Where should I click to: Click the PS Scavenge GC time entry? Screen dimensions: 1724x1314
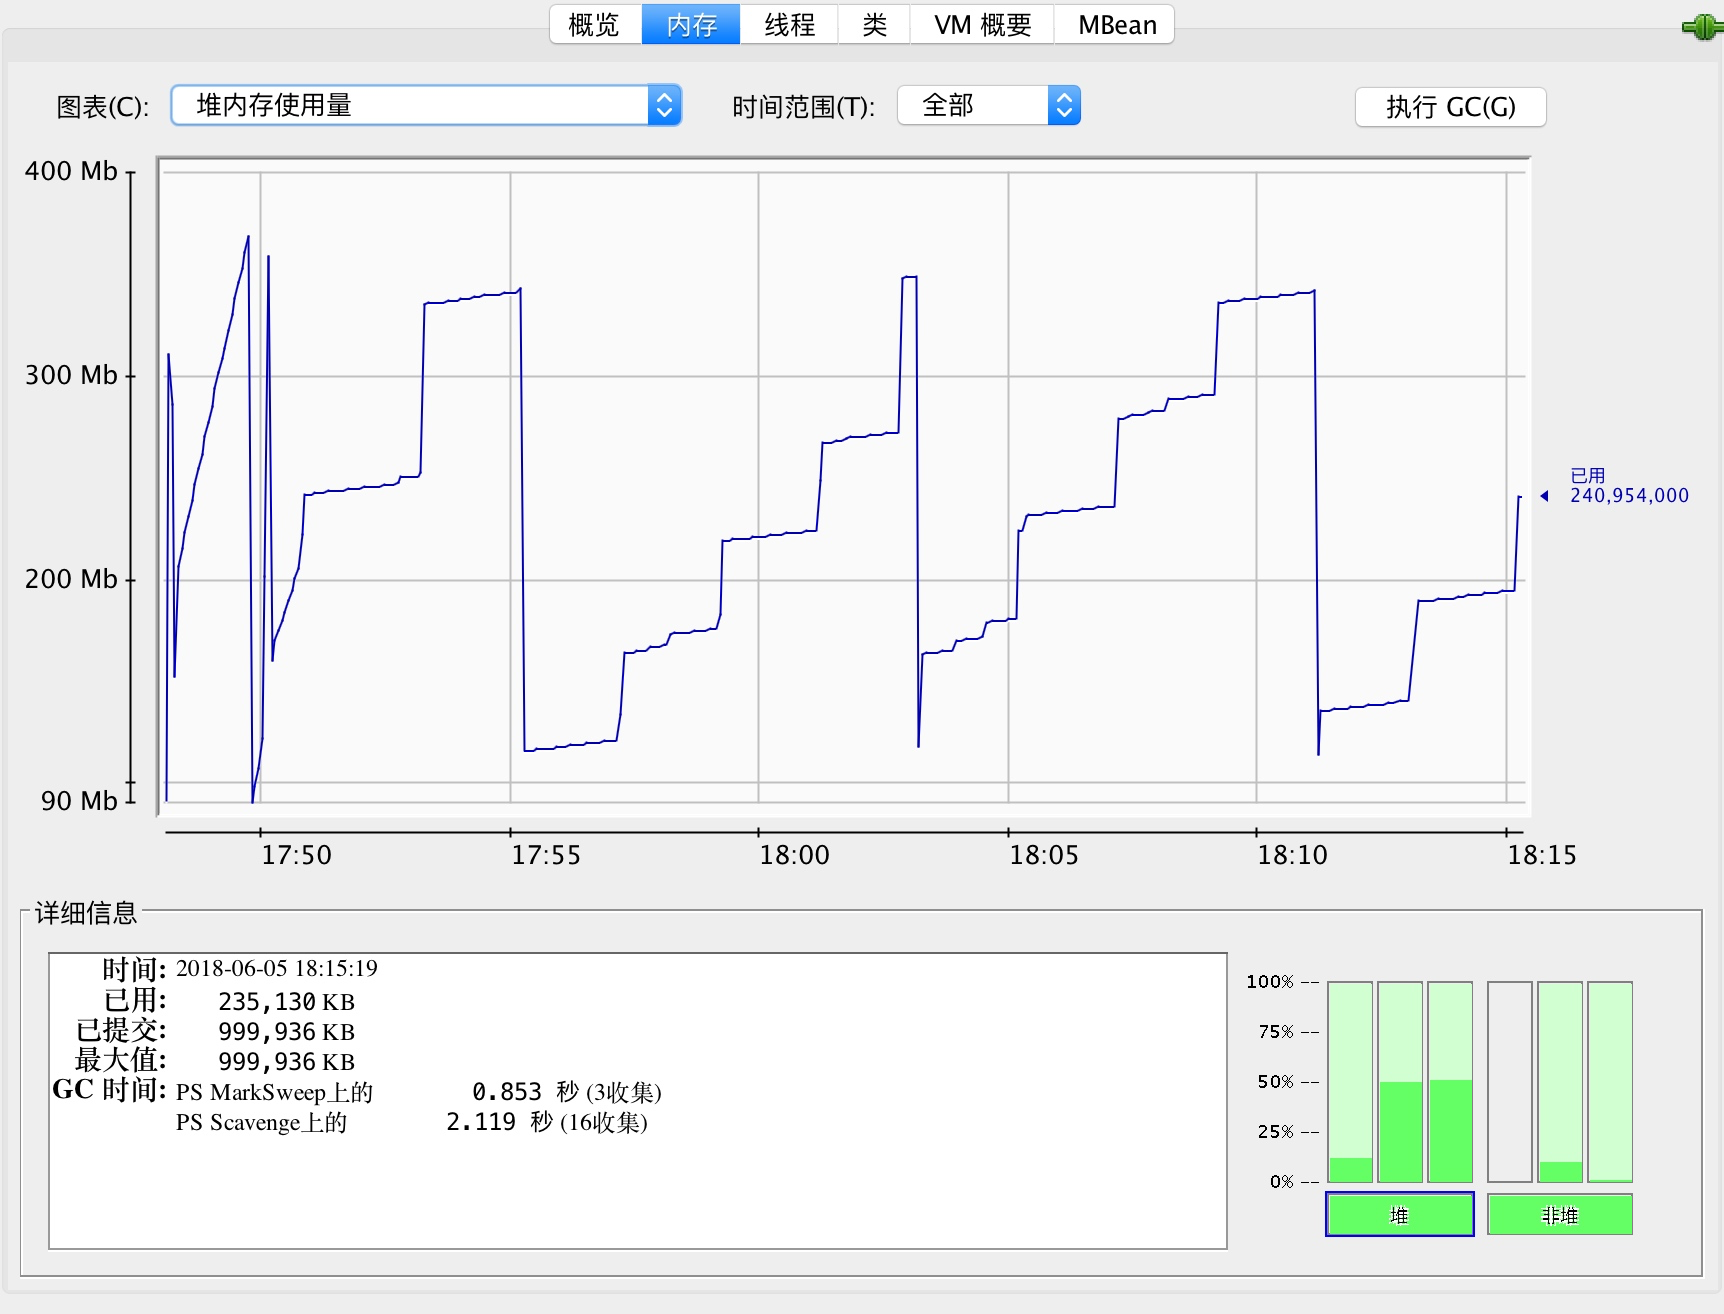point(412,1122)
